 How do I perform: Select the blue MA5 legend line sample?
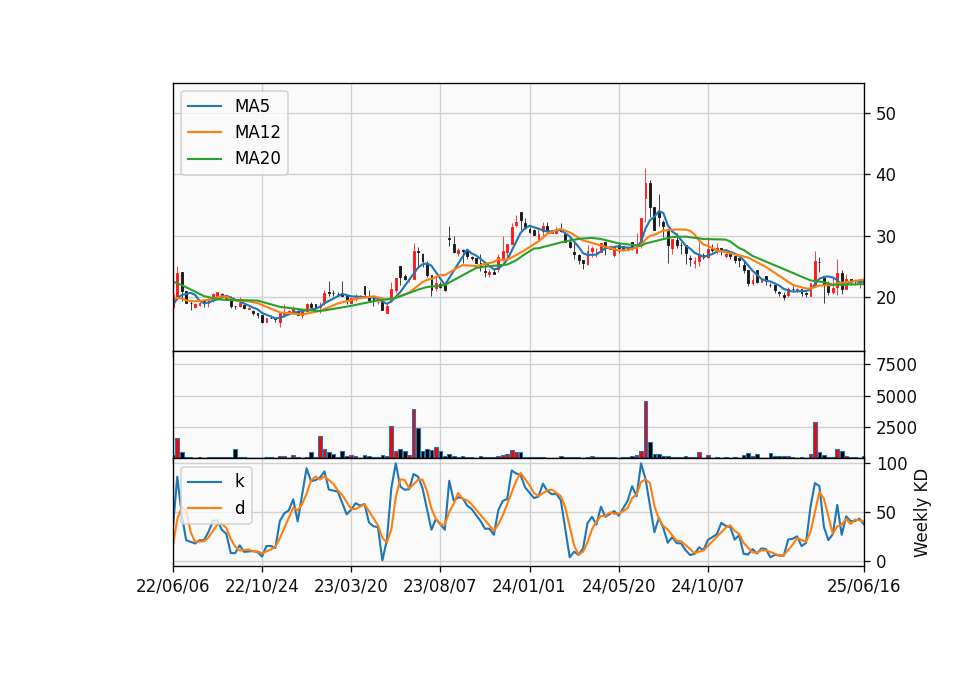tap(204, 106)
